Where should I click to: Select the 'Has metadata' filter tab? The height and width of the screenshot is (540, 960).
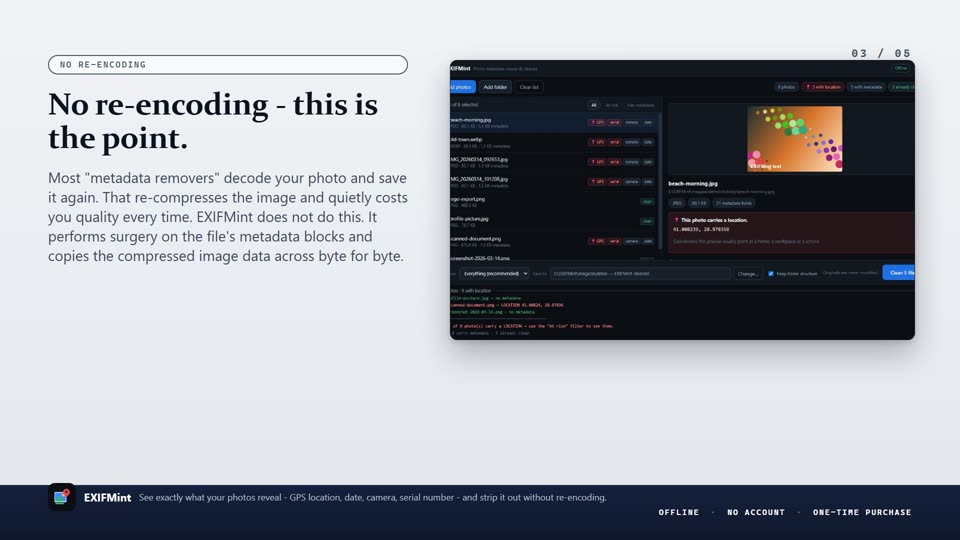click(x=640, y=105)
